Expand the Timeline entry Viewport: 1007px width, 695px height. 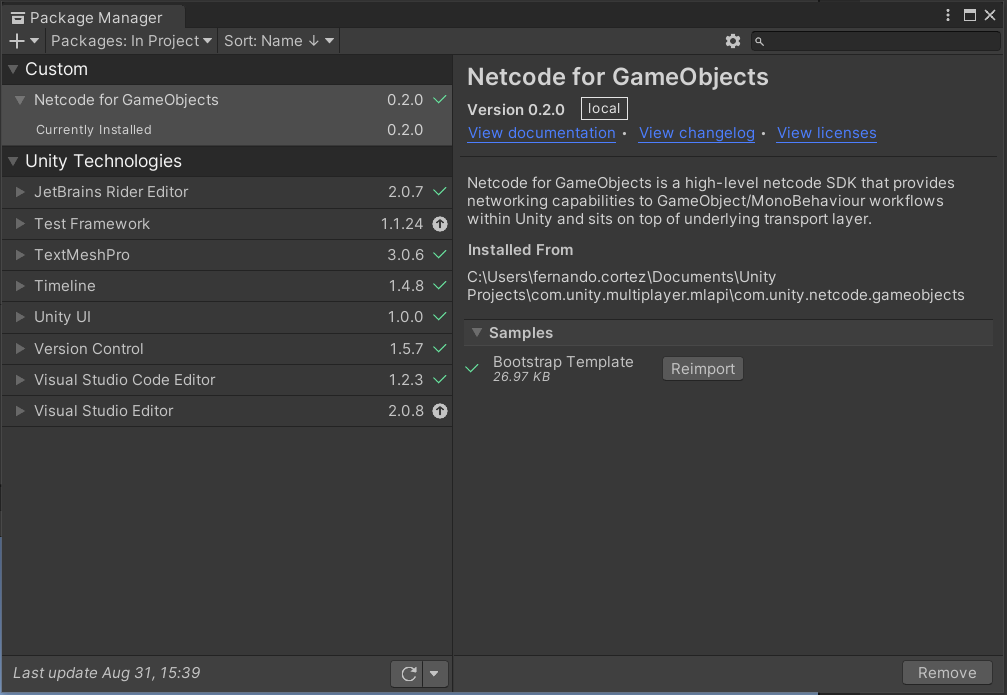[20, 286]
